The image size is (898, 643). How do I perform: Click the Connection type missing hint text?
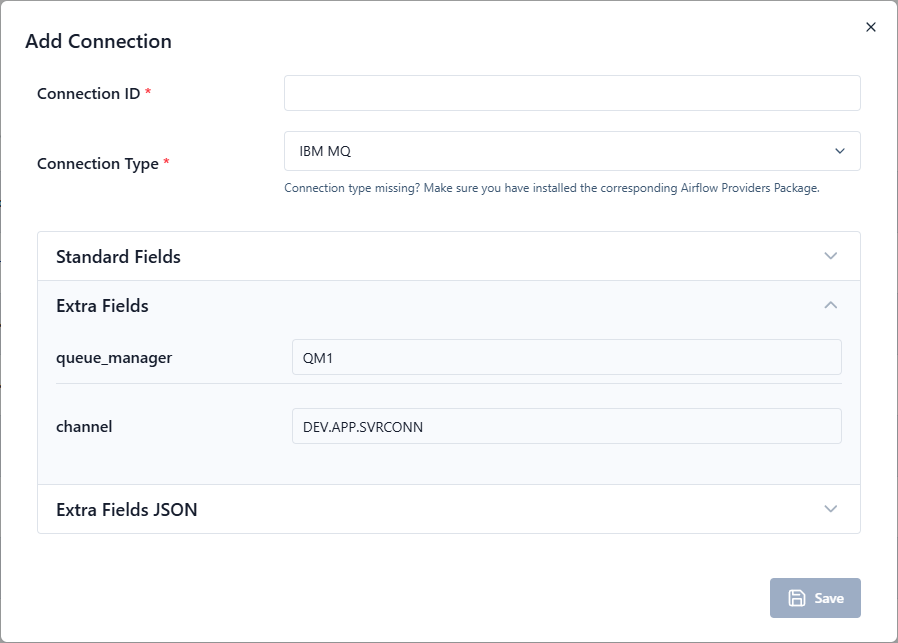pyautogui.click(x=552, y=188)
